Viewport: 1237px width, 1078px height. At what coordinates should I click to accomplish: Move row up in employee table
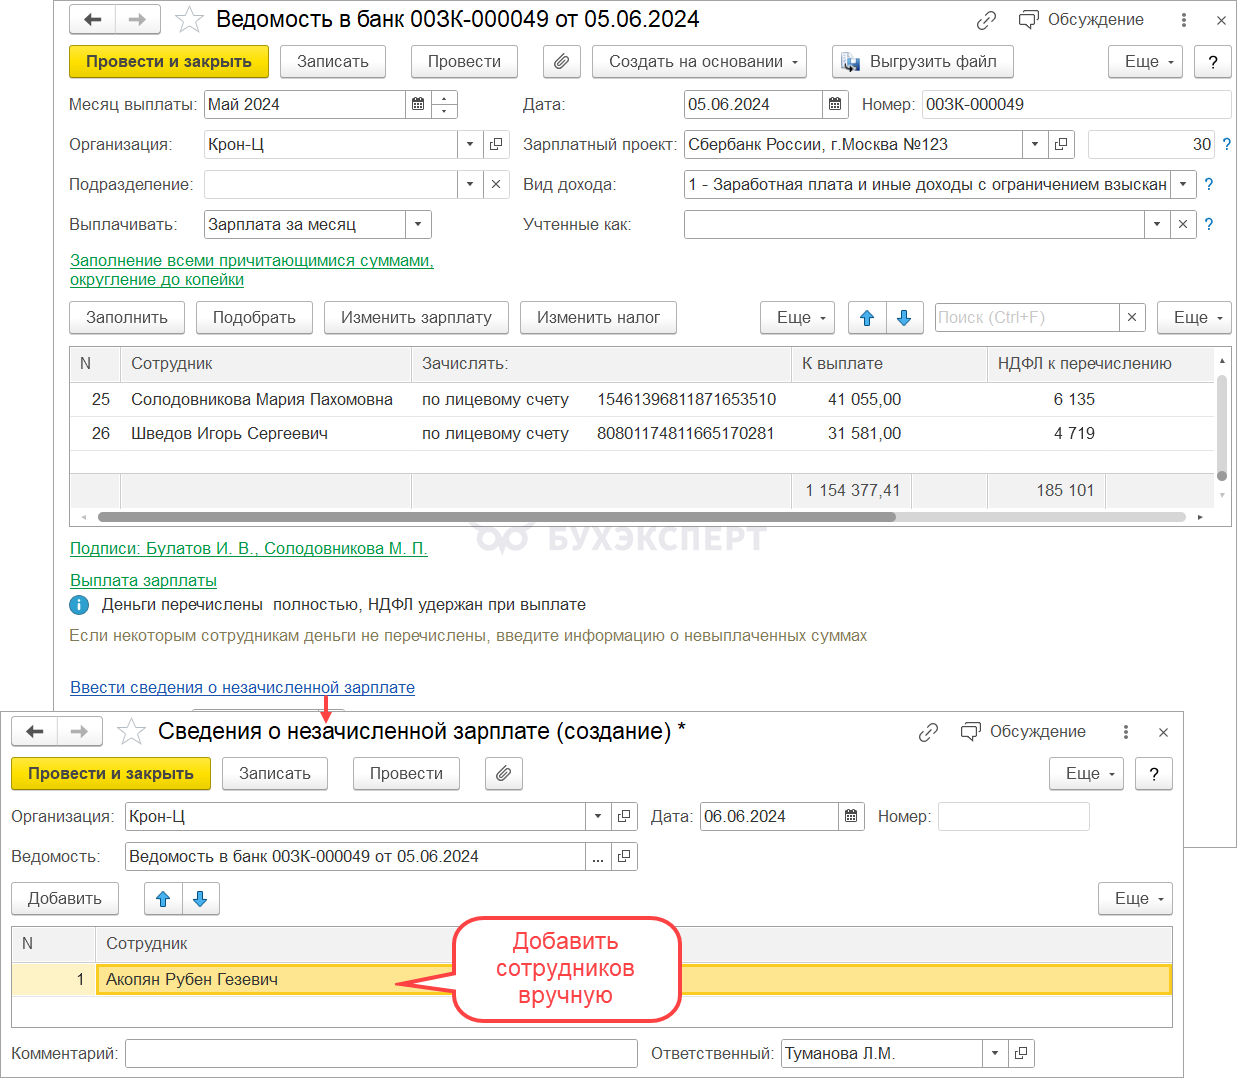(x=867, y=318)
